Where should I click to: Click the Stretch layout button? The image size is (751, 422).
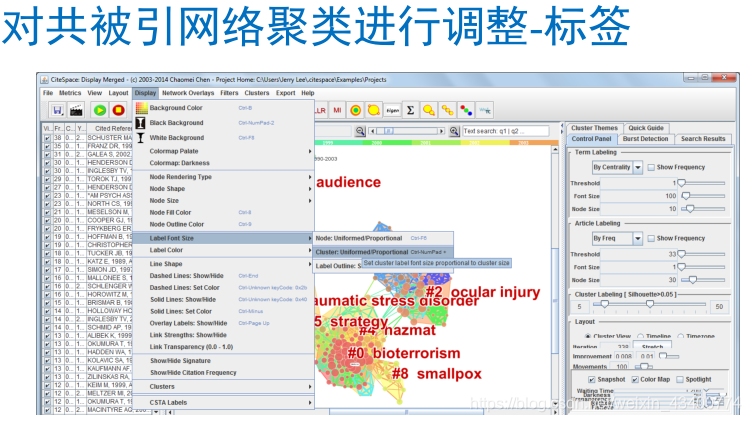652,345
